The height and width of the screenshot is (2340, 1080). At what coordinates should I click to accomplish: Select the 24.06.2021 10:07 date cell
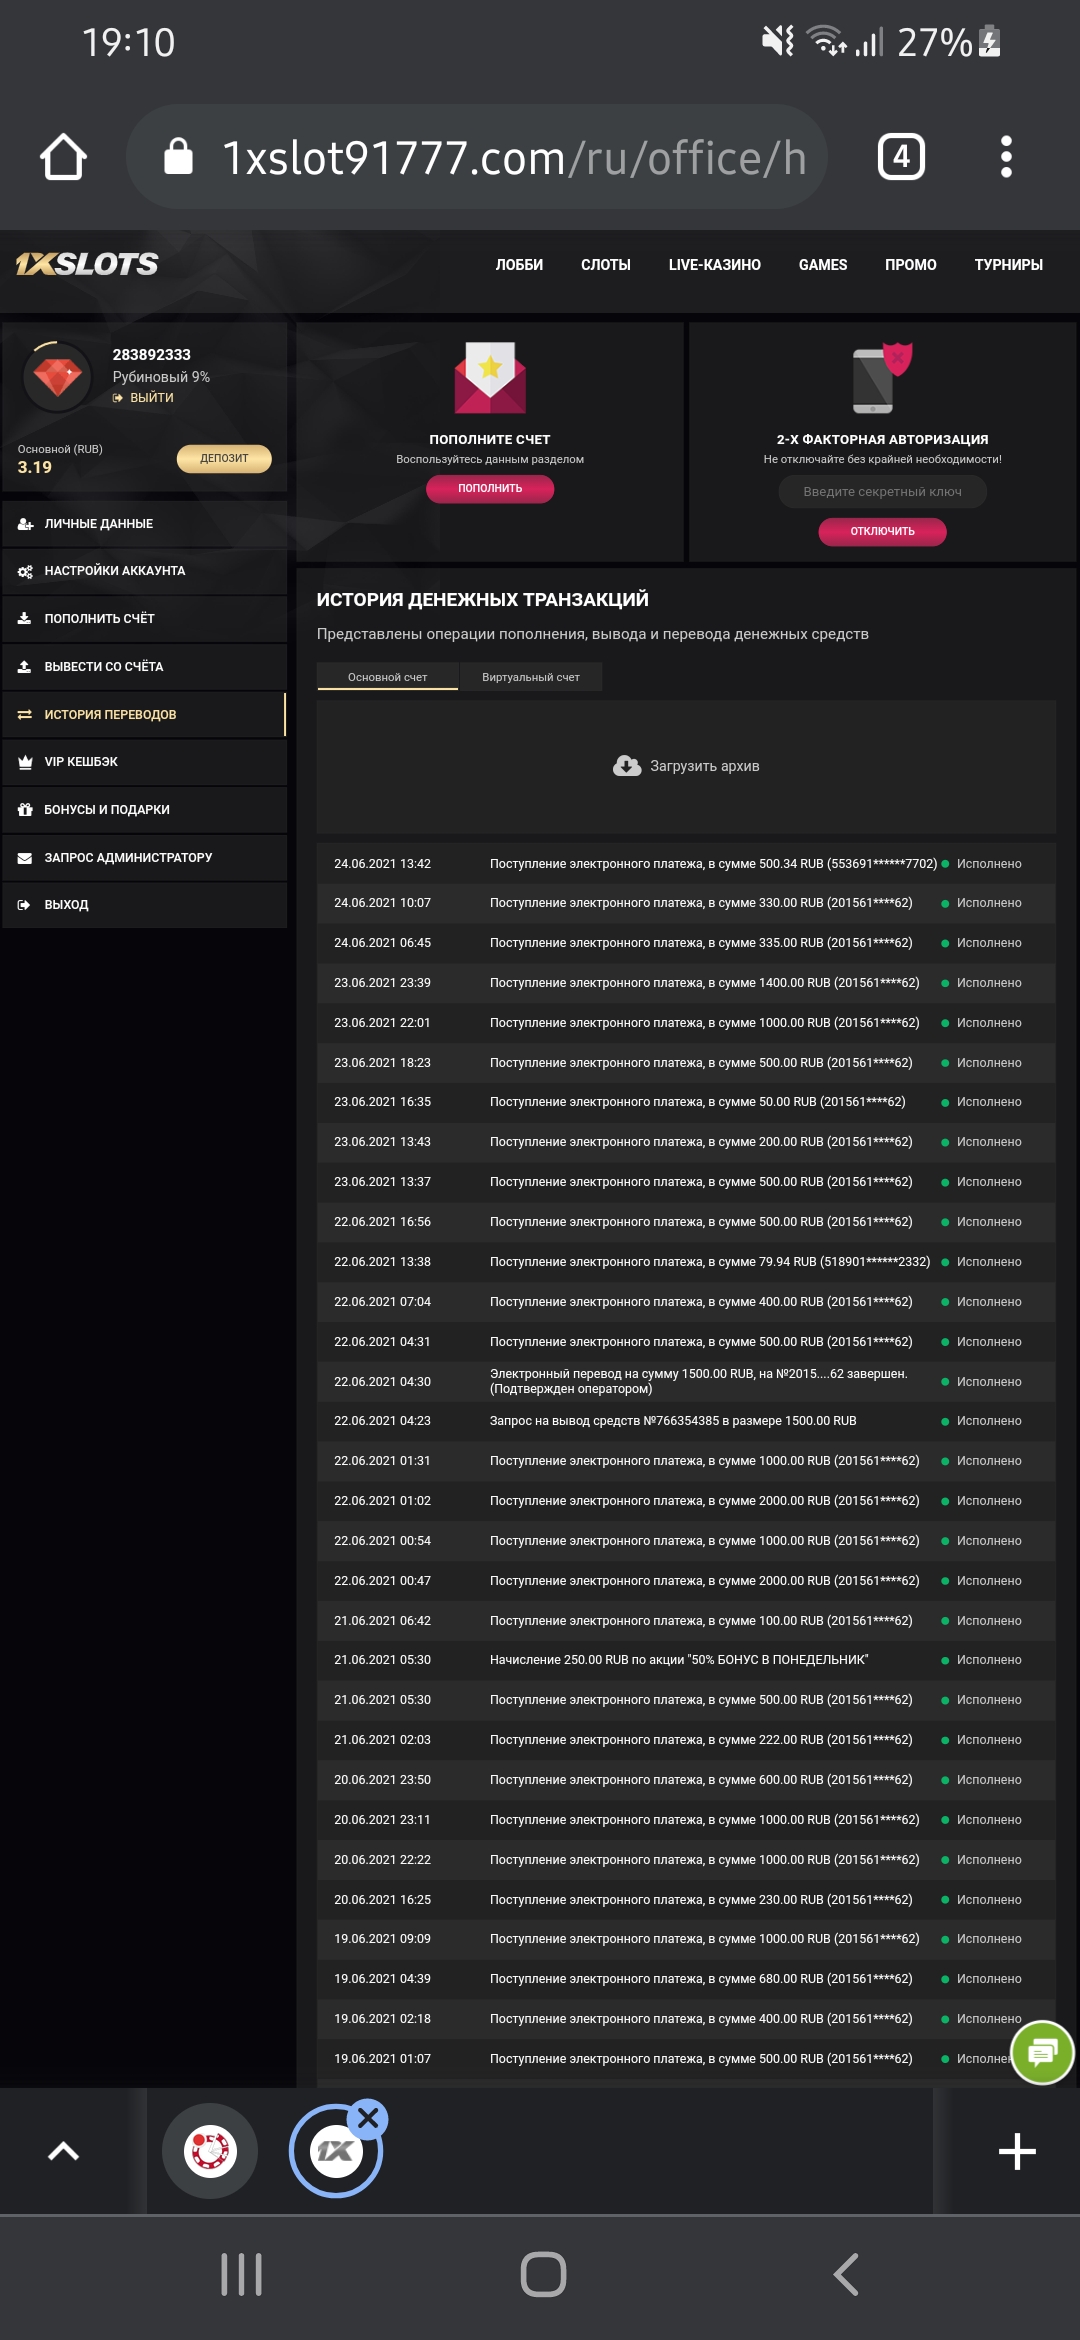pos(382,903)
